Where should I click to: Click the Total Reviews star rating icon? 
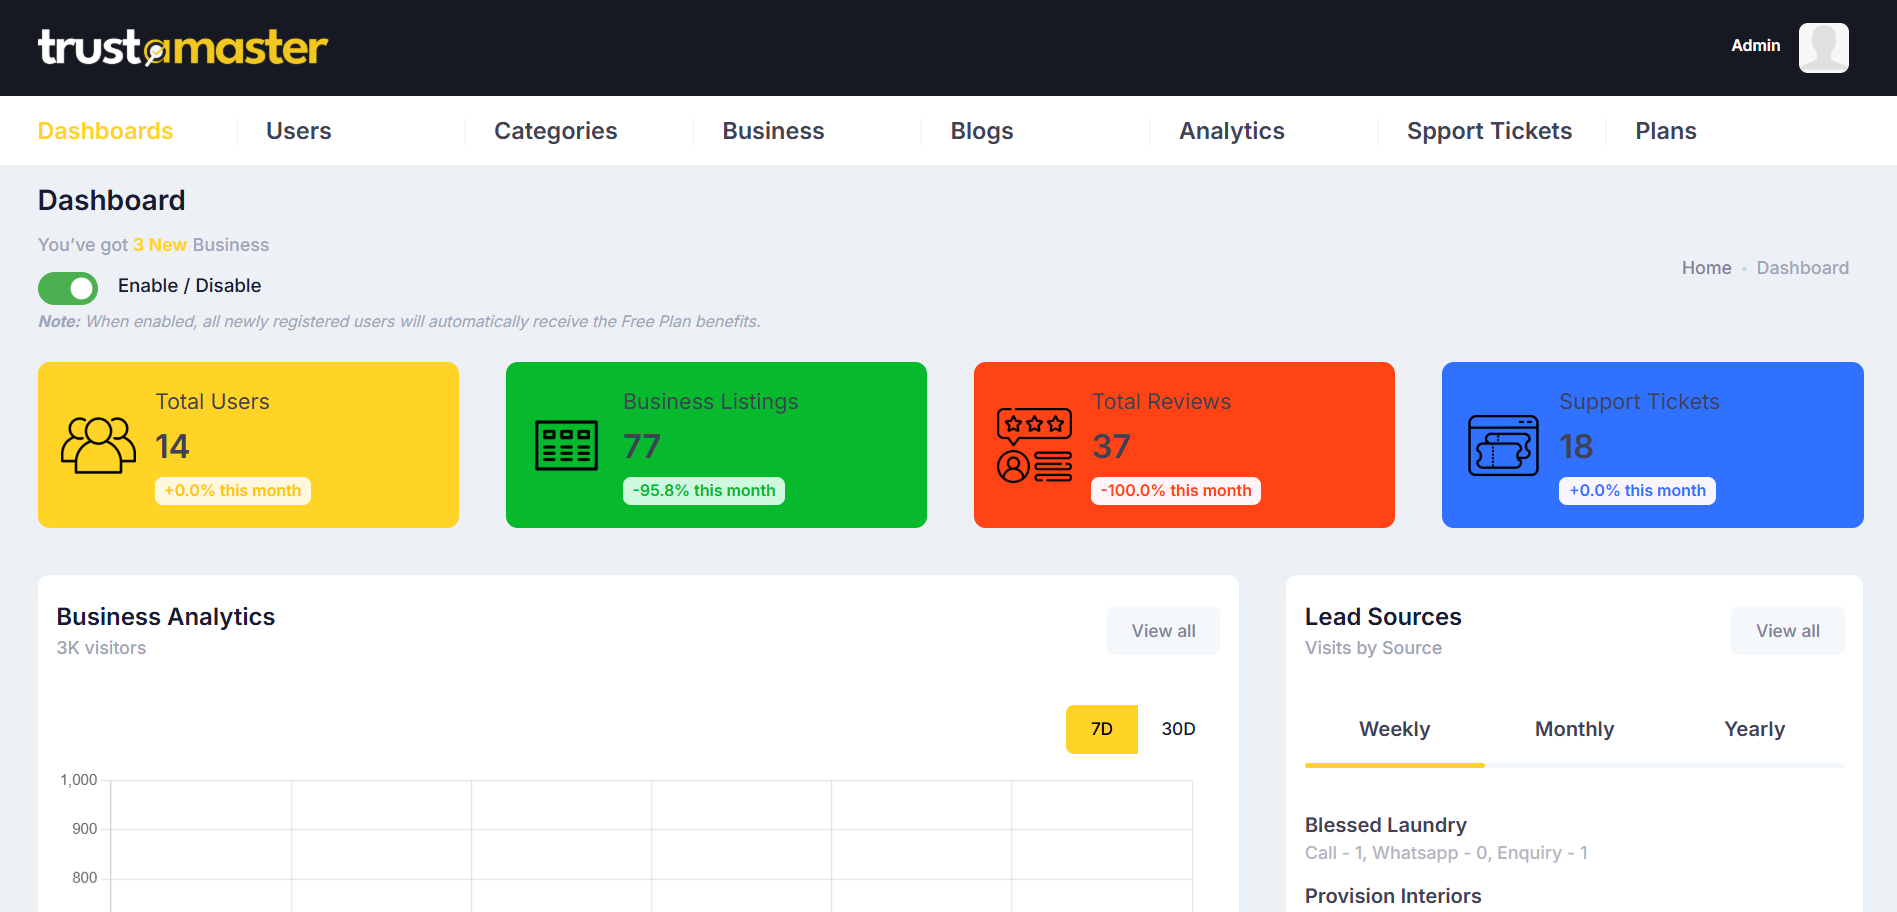coord(1034,445)
